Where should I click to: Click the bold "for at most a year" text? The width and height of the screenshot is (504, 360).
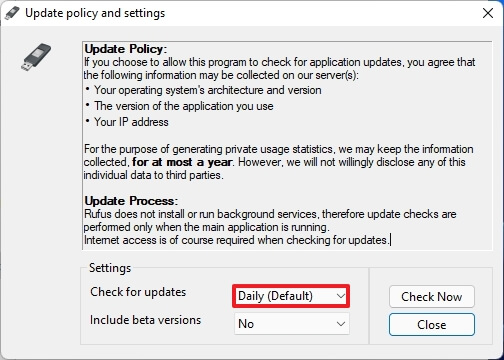182,162
